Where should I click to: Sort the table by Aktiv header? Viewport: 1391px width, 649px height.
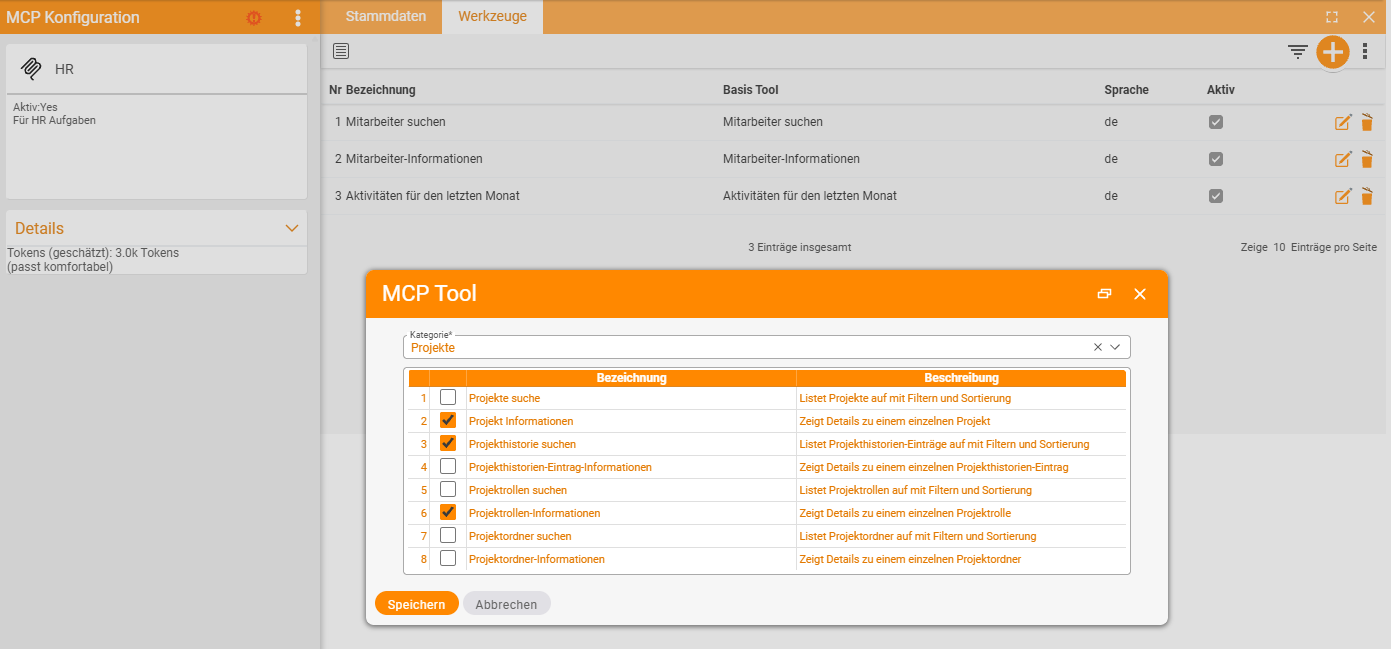tap(1221, 90)
